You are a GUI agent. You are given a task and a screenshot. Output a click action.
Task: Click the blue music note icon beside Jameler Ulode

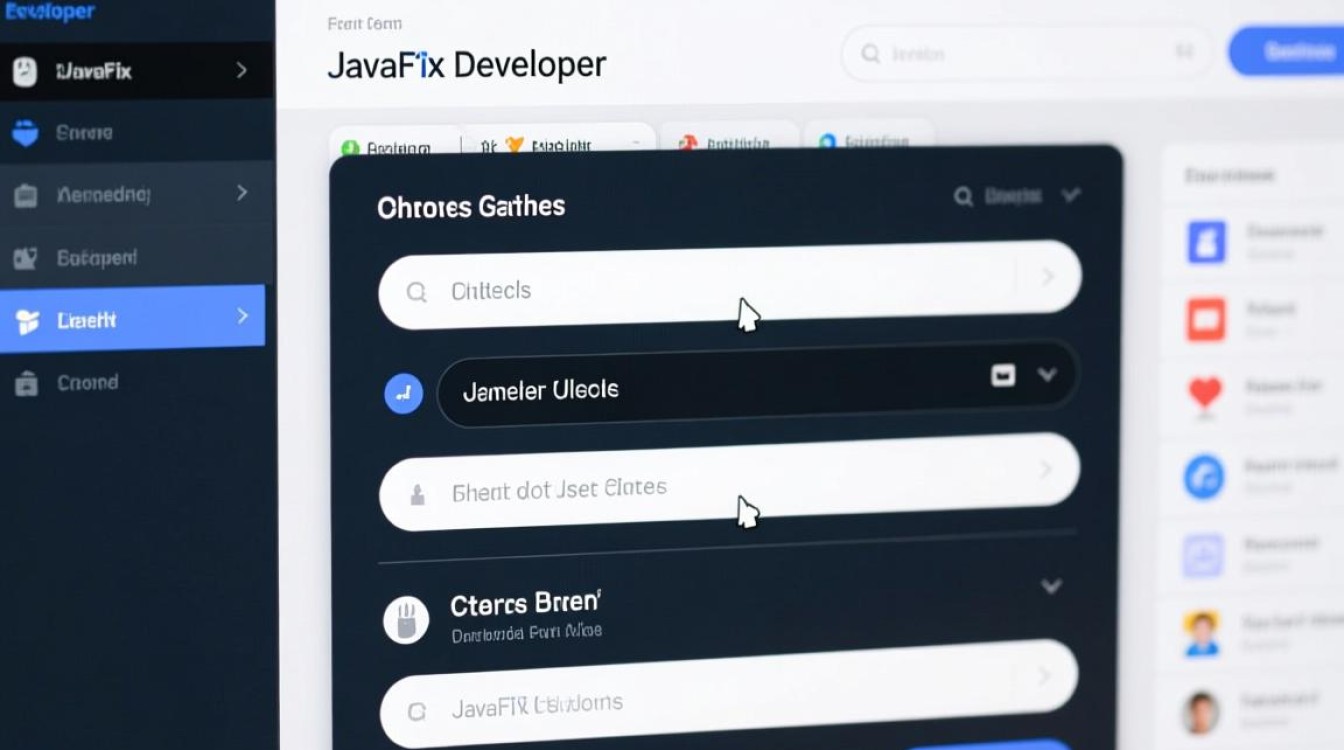(x=403, y=393)
